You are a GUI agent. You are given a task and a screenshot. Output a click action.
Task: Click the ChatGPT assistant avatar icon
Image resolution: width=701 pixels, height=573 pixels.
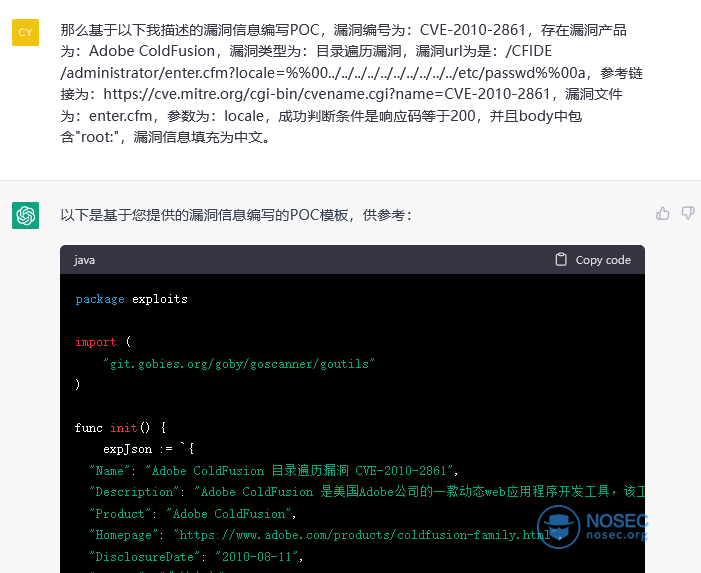(x=25, y=215)
